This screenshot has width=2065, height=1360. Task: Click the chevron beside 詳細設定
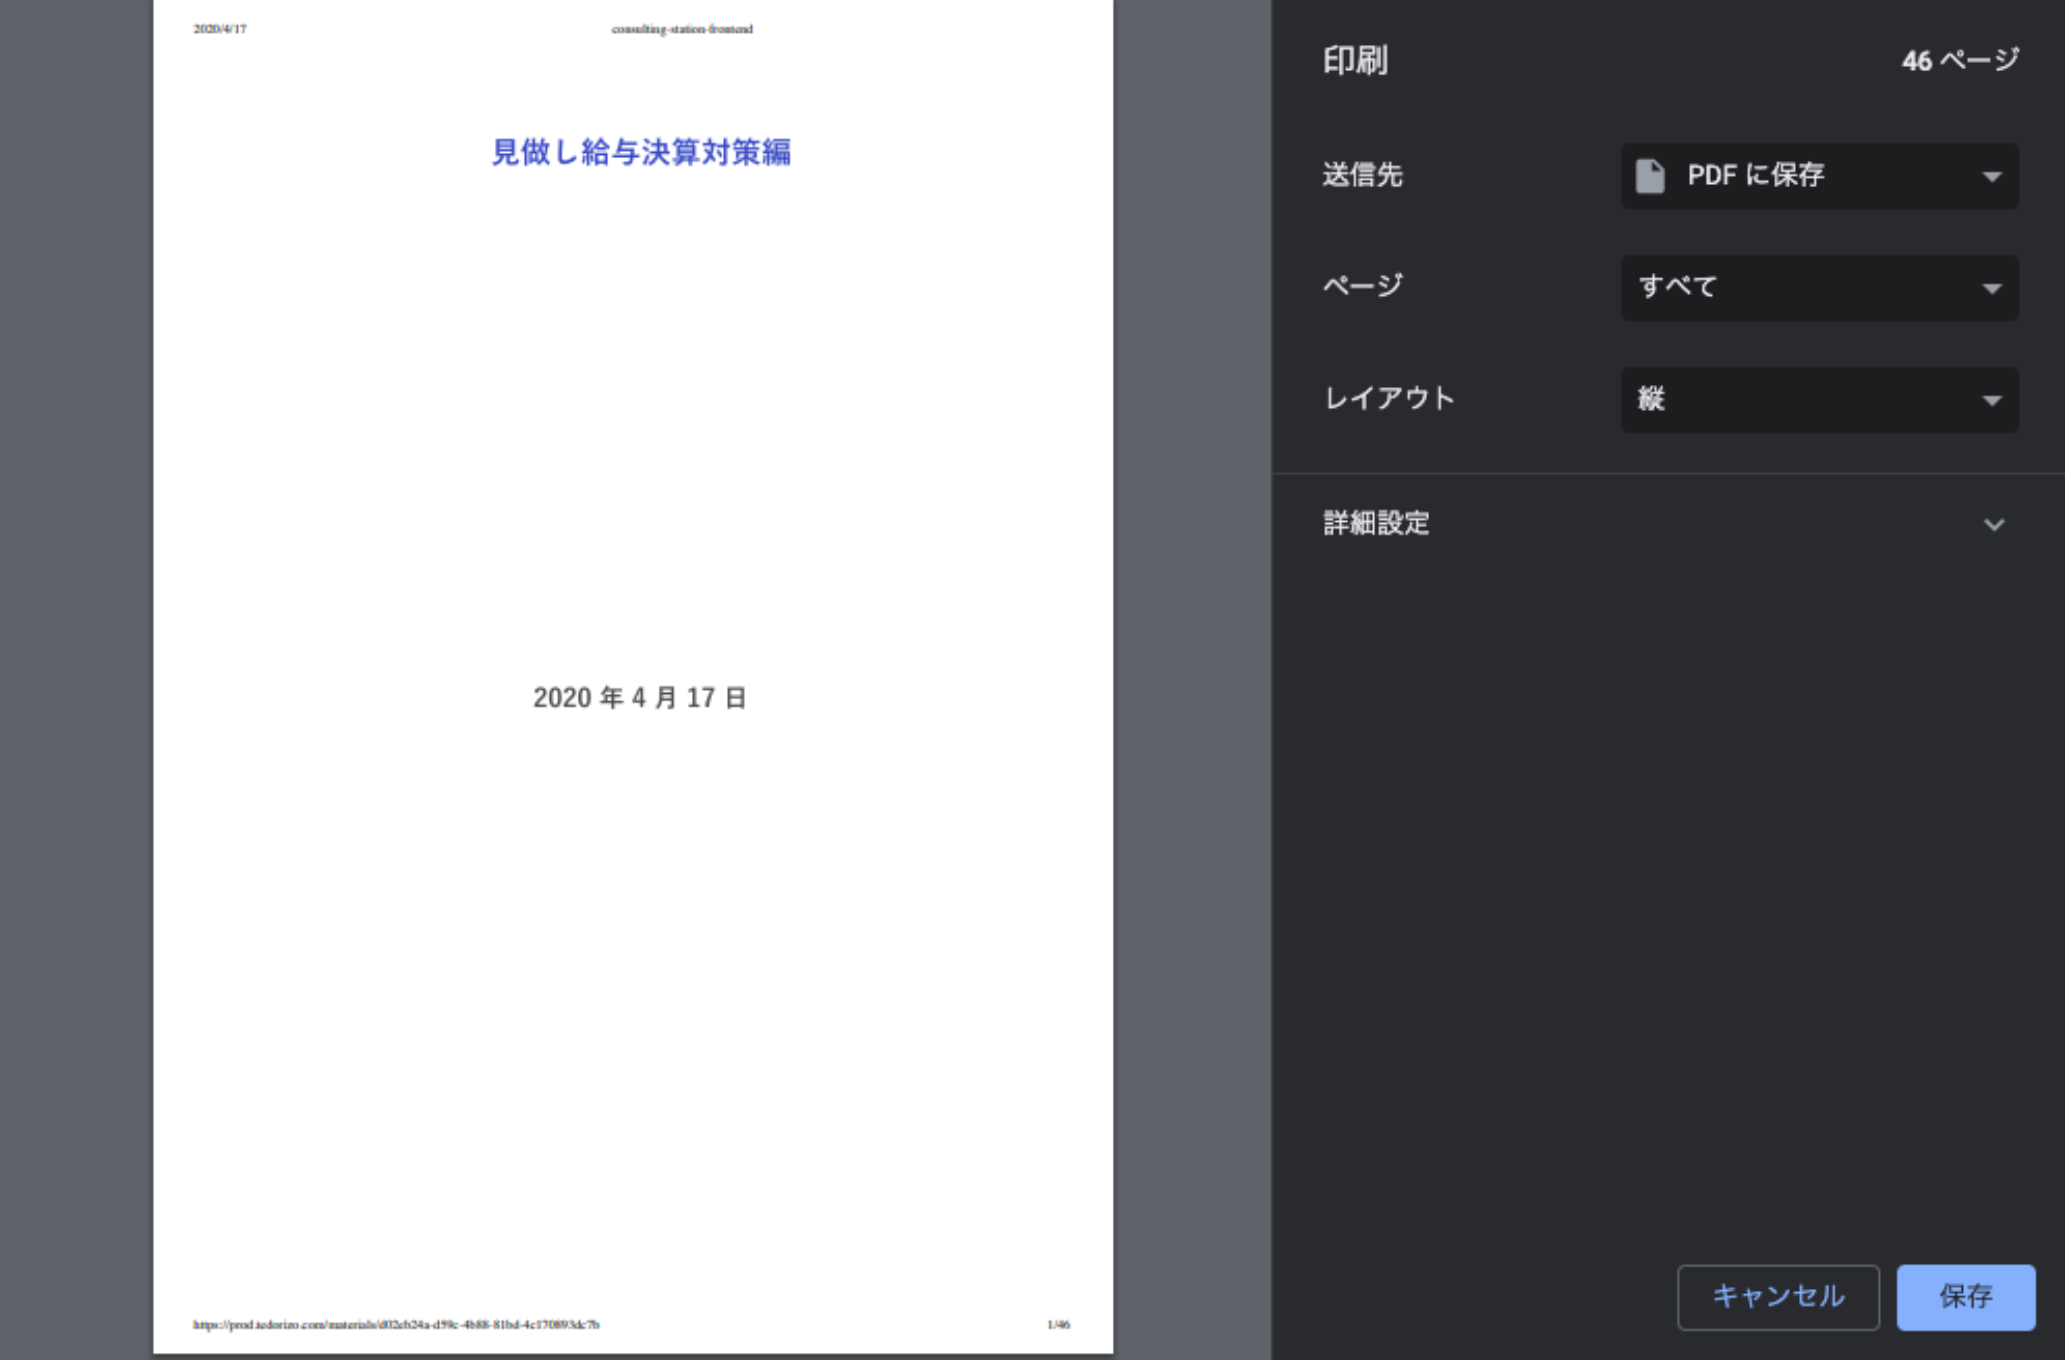pos(1994,525)
